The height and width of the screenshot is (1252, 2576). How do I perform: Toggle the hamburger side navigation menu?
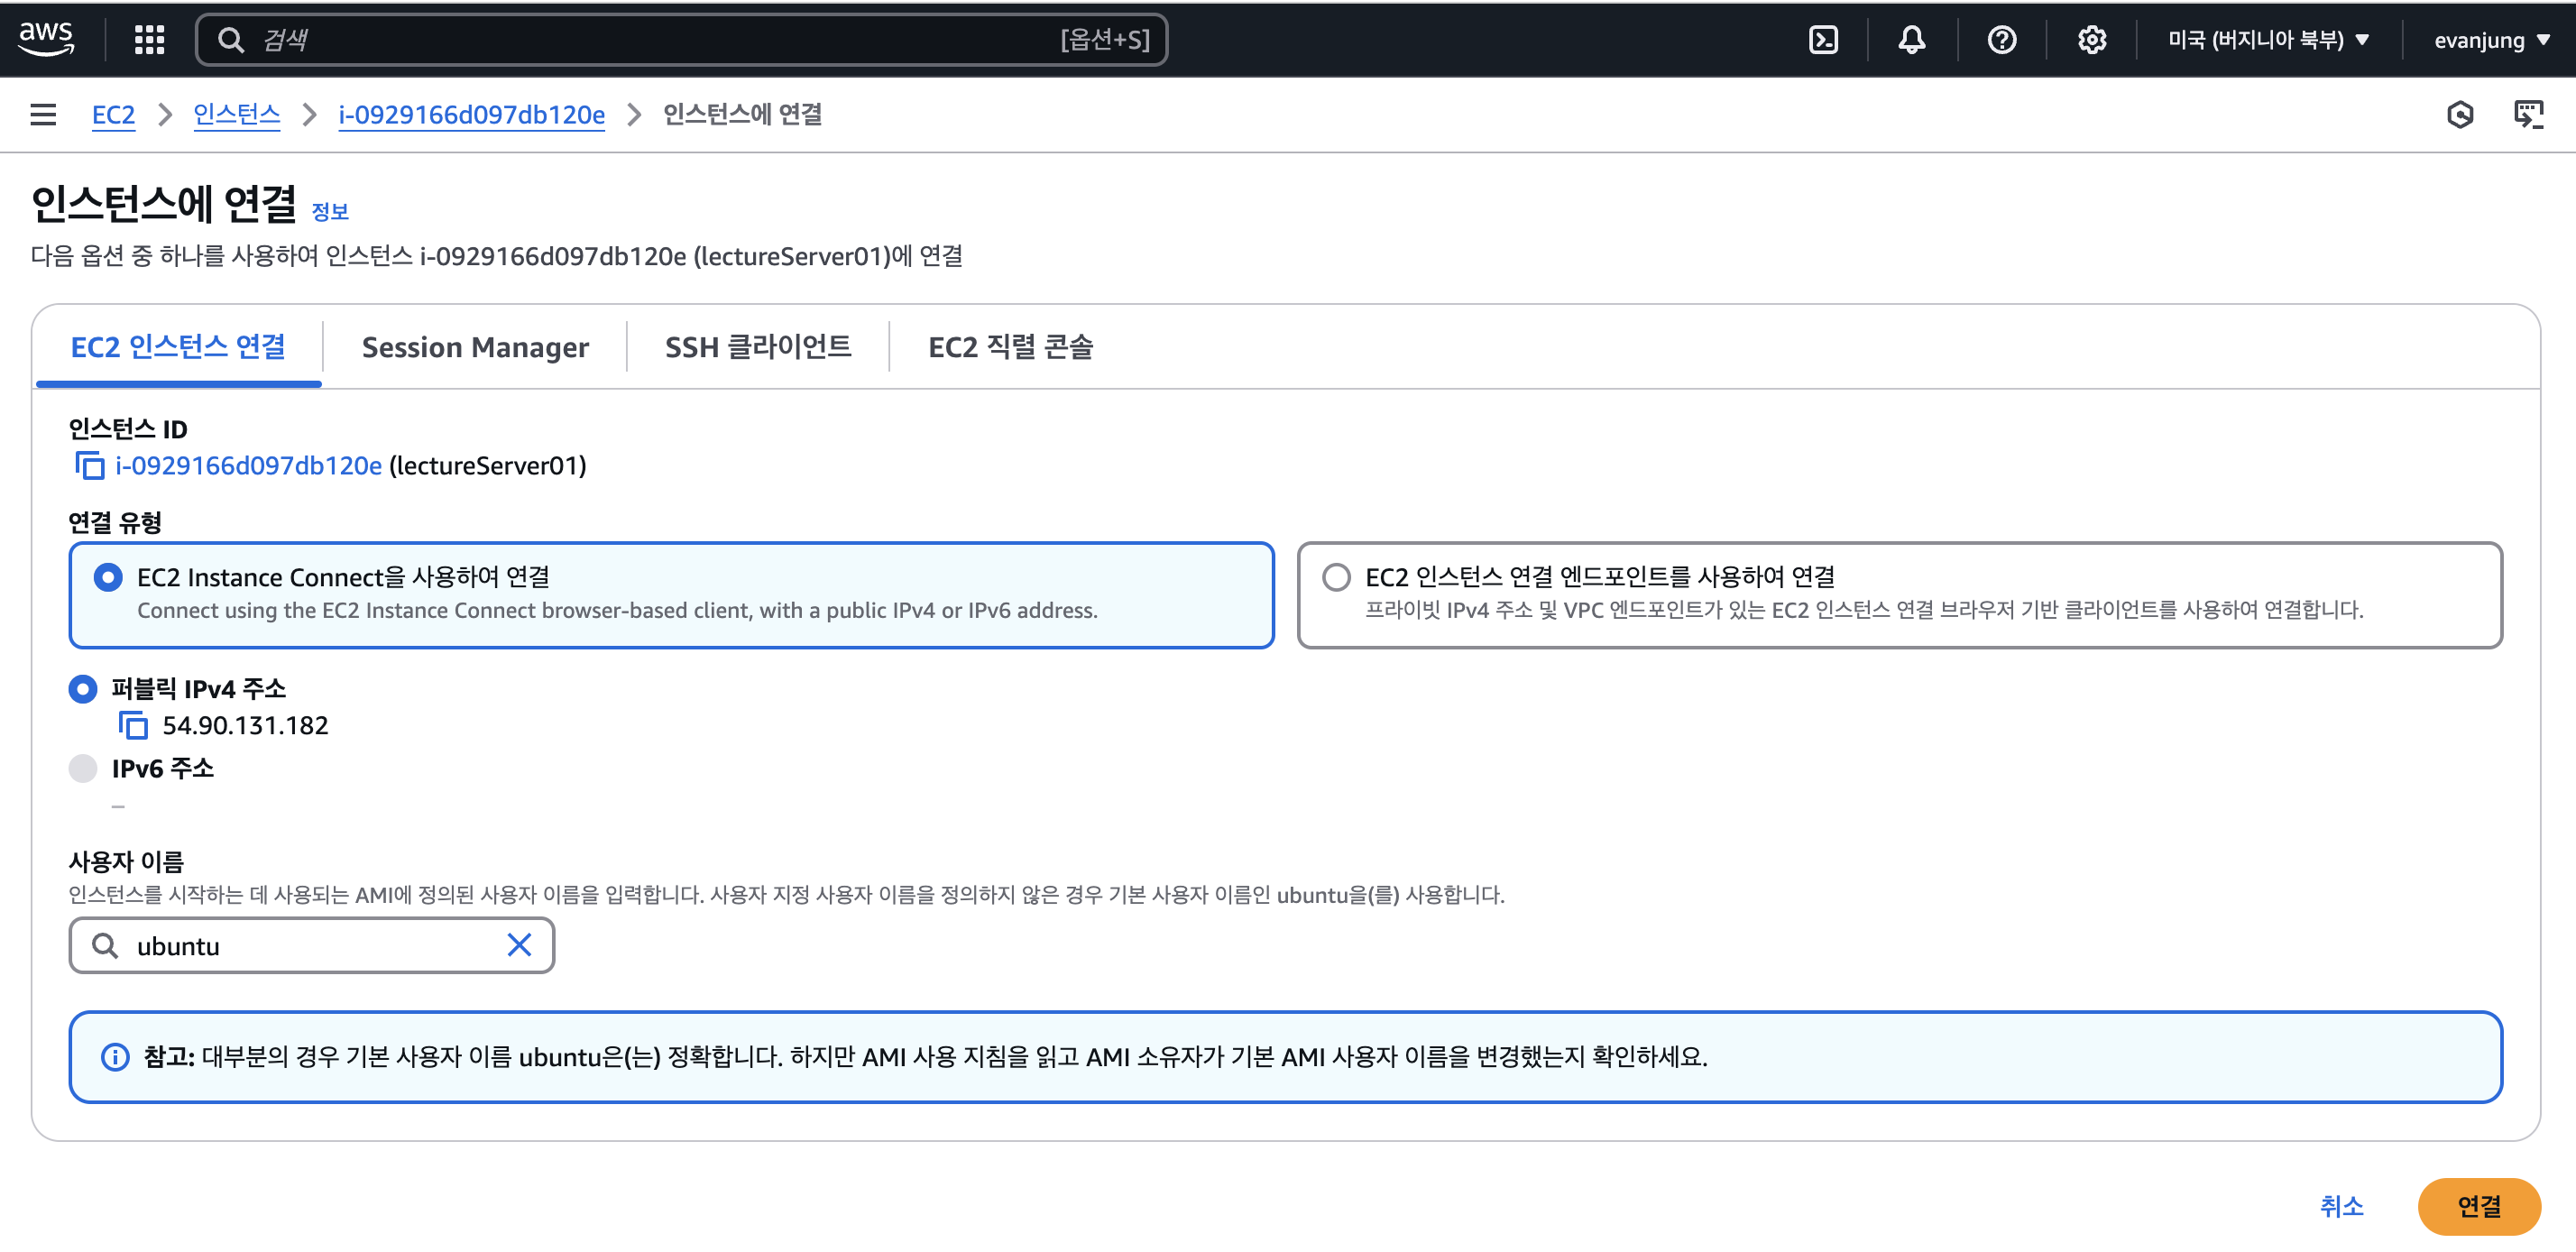(x=43, y=115)
